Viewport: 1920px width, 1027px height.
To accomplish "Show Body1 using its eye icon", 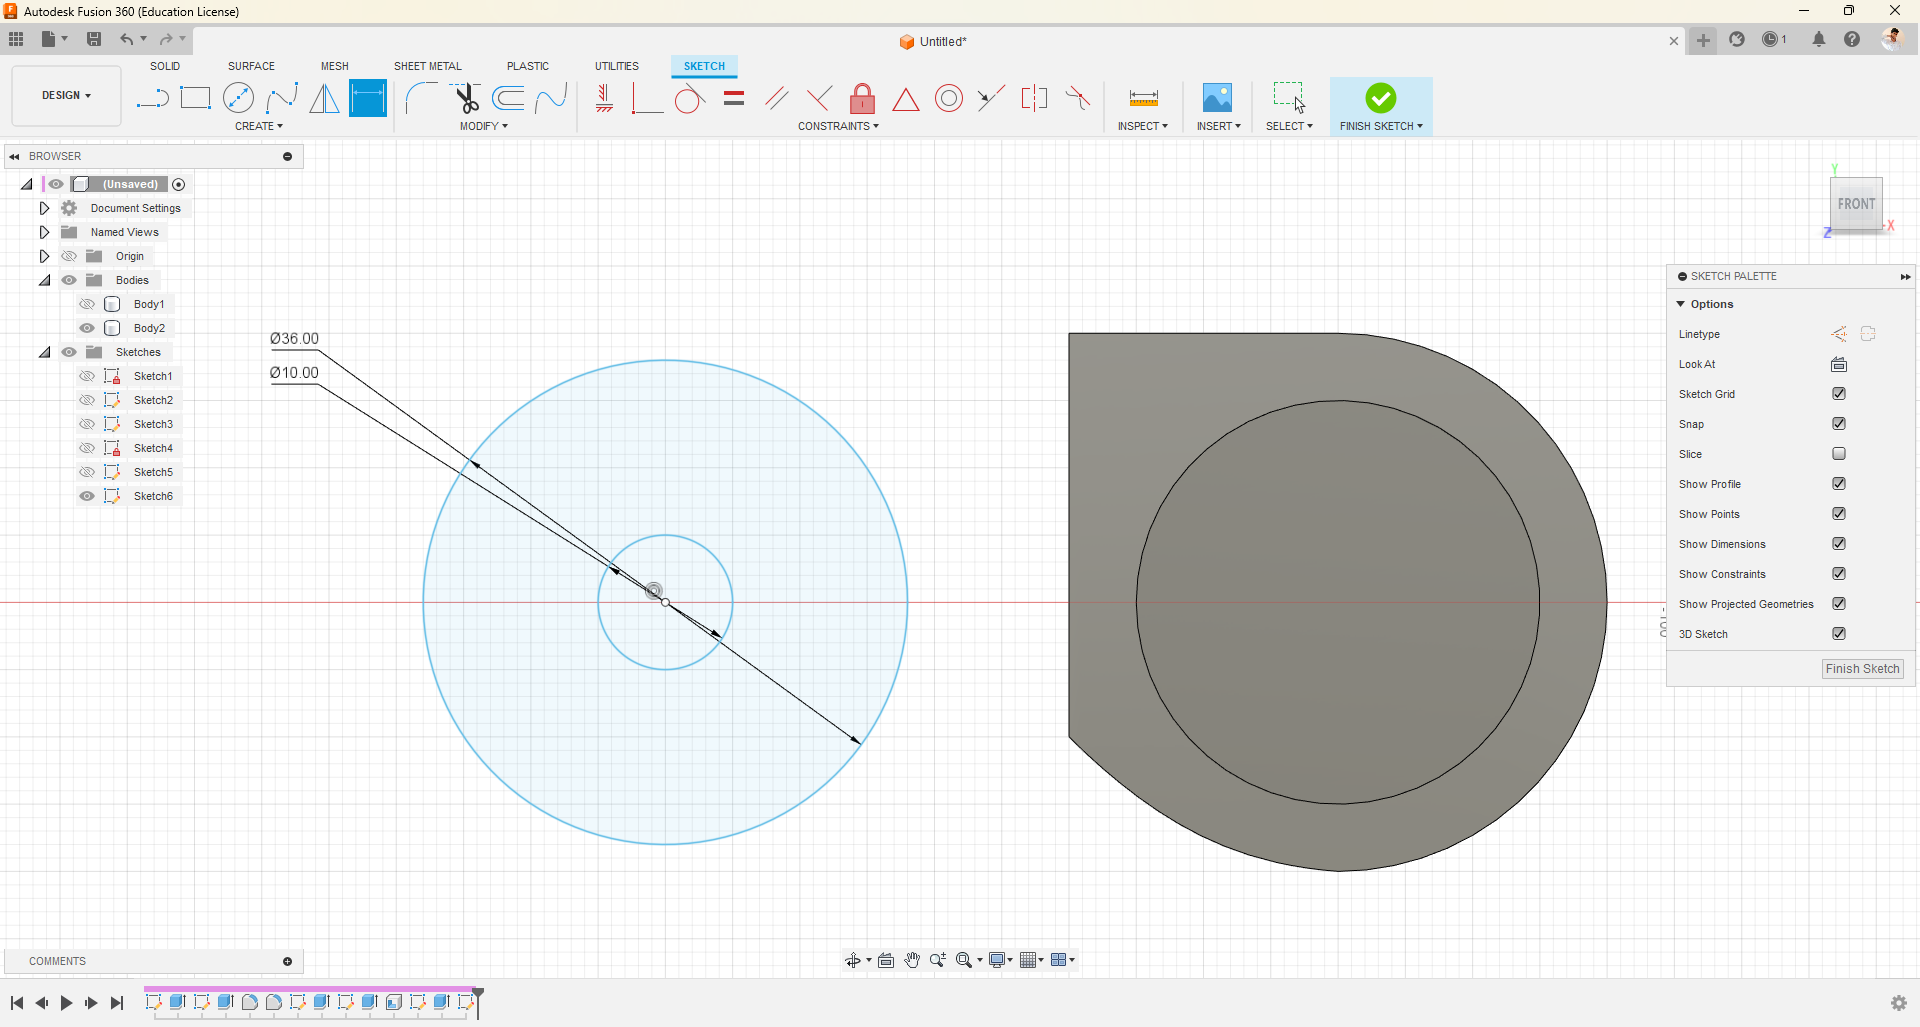I will tap(87, 304).
